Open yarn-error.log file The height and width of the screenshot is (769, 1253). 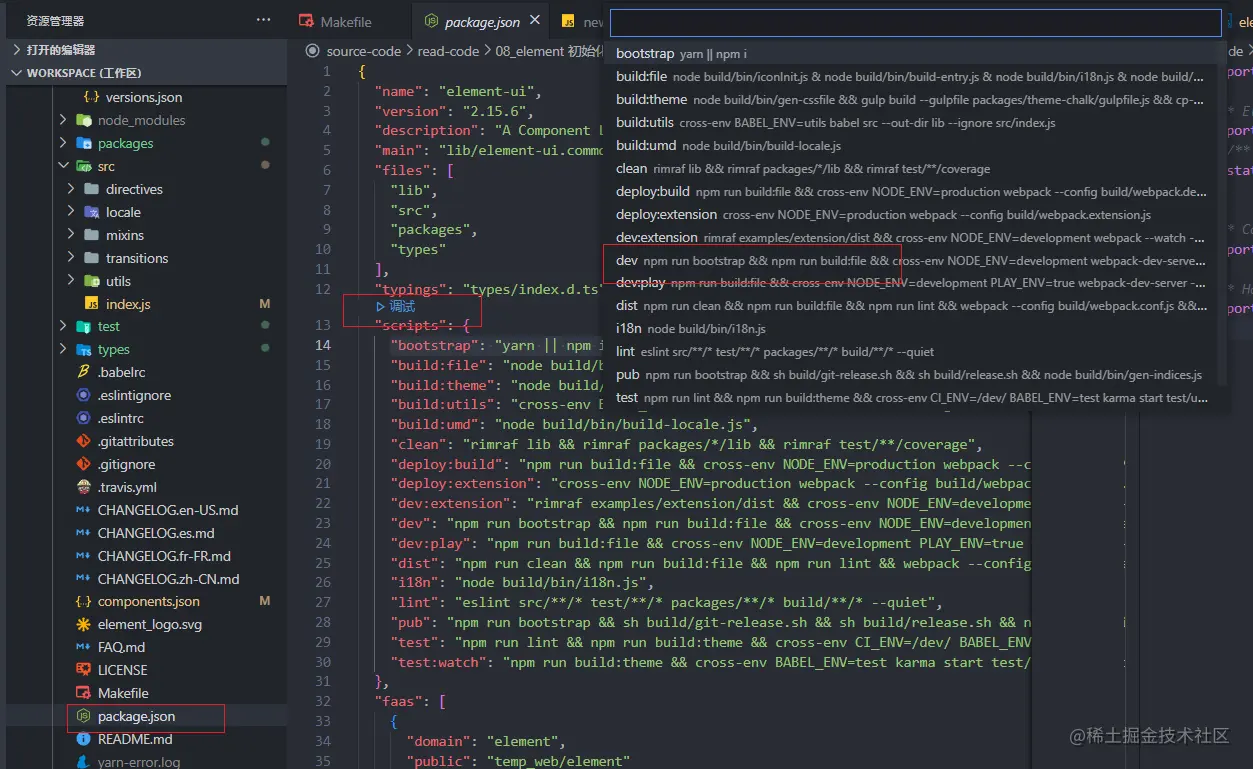(x=139, y=762)
